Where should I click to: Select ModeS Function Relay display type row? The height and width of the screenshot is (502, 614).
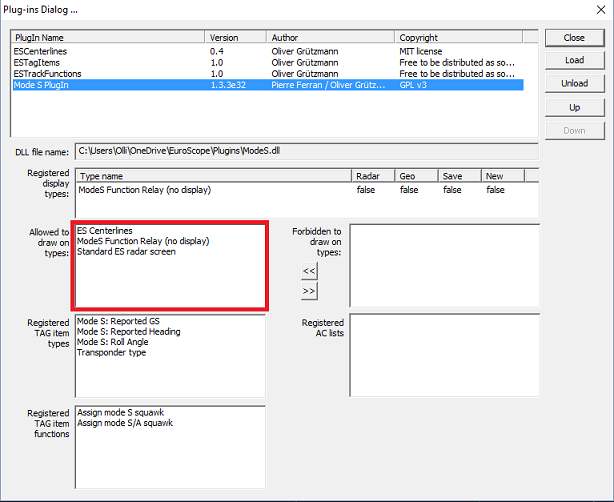tap(300, 190)
